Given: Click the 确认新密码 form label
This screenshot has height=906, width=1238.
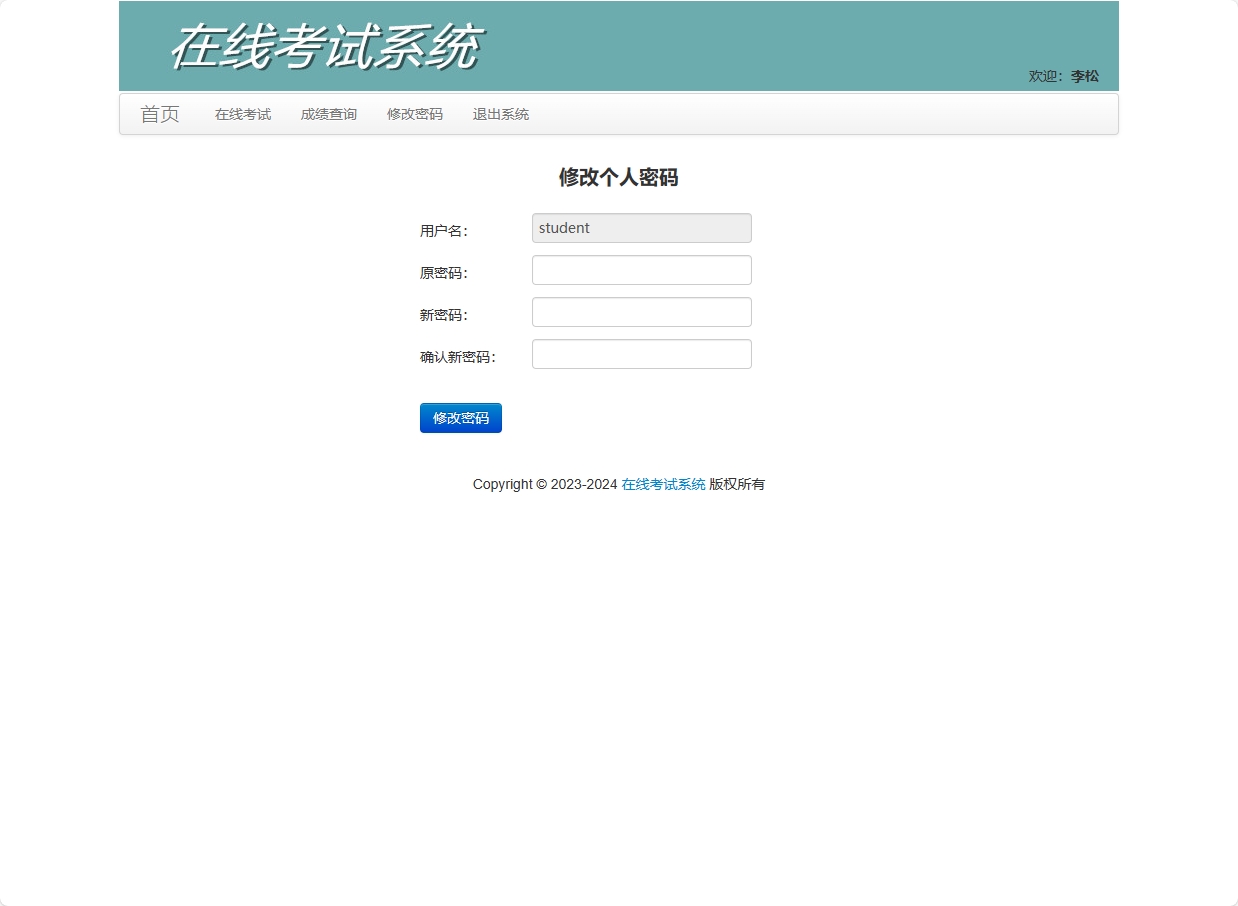Looking at the screenshot, I should click(x=459, y=356).
